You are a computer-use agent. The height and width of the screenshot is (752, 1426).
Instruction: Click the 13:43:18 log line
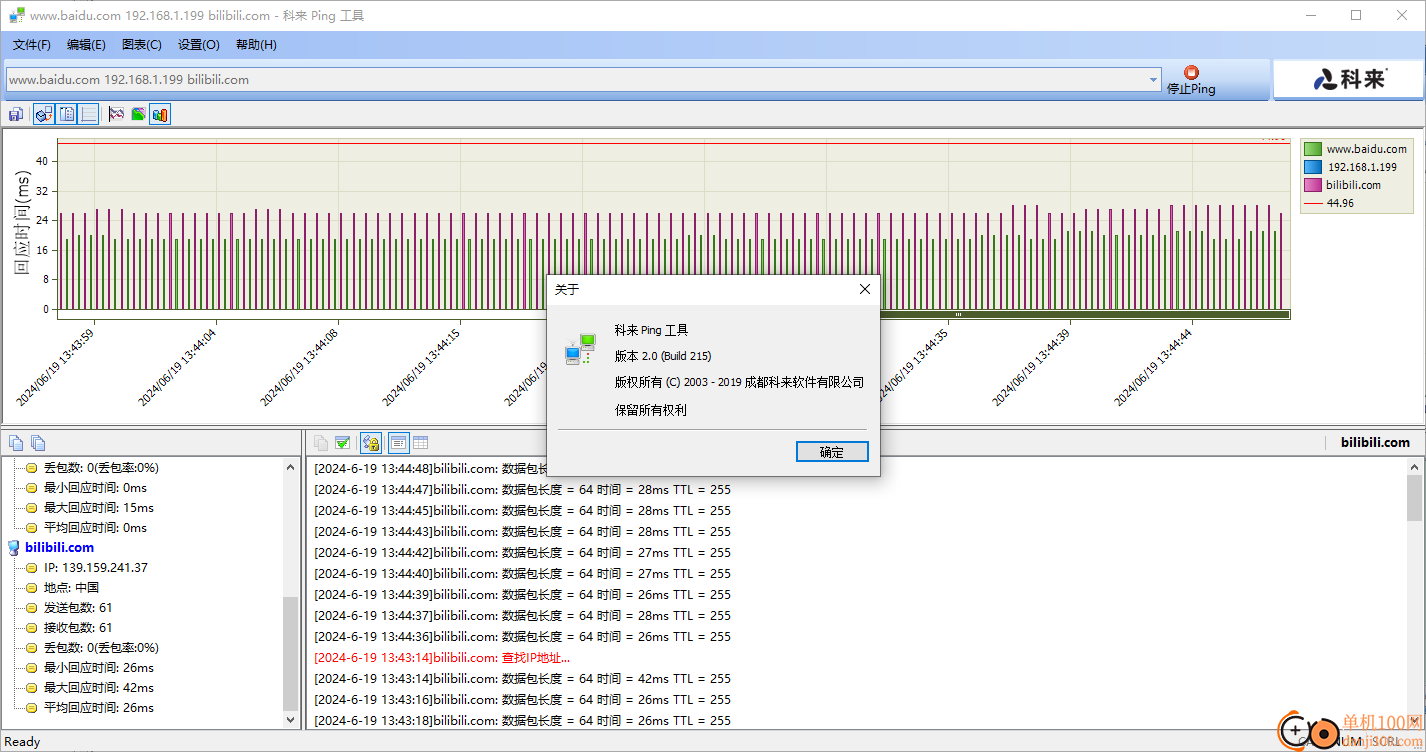point(522,720)
